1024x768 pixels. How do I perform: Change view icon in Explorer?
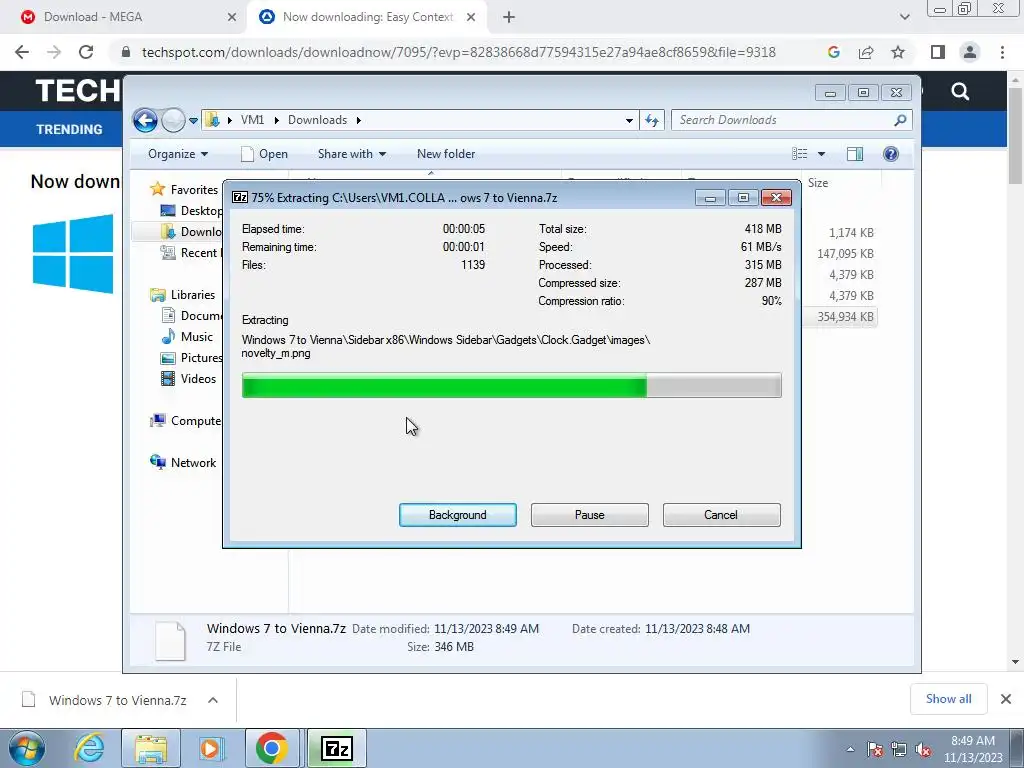pos(800,154)
